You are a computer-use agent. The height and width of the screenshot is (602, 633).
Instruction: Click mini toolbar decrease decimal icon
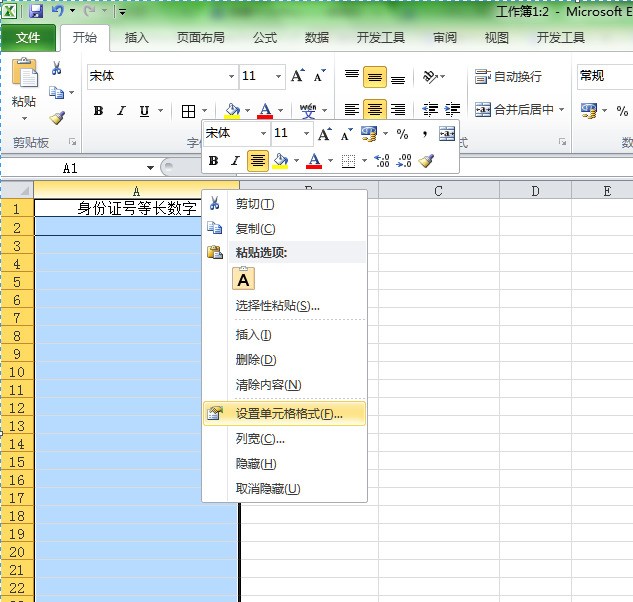click(x=404, y=161)
